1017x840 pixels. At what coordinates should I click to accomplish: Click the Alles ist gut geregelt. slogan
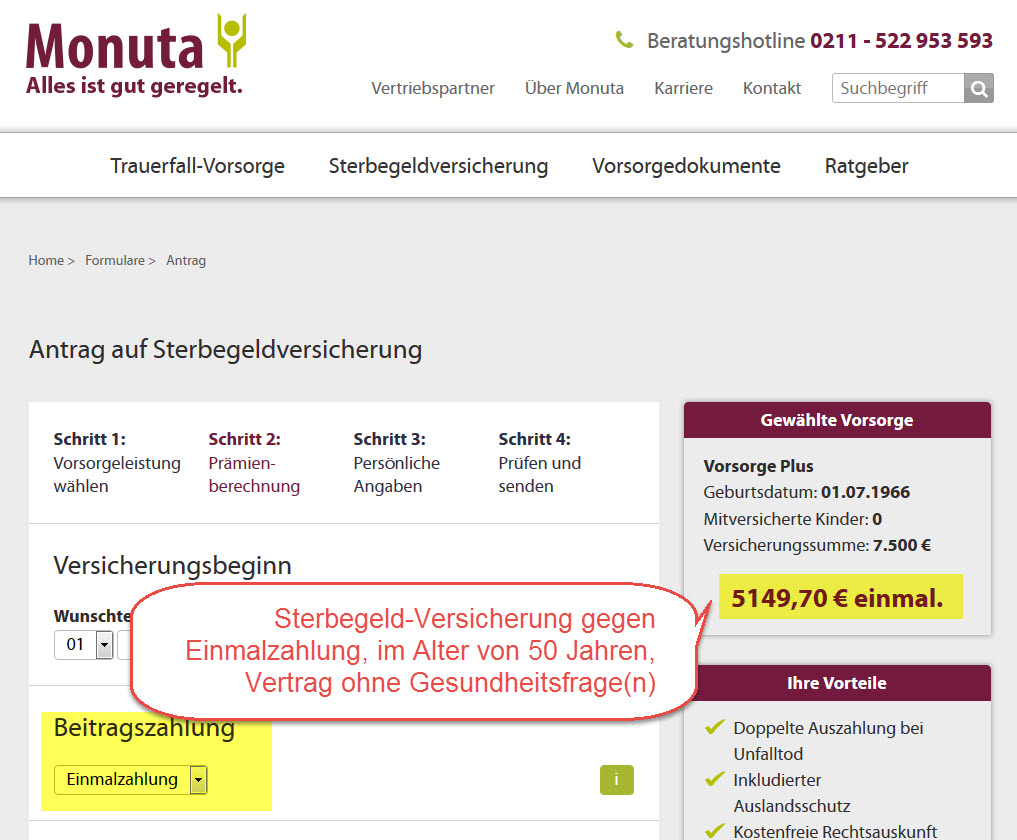[x=134, y=86]
